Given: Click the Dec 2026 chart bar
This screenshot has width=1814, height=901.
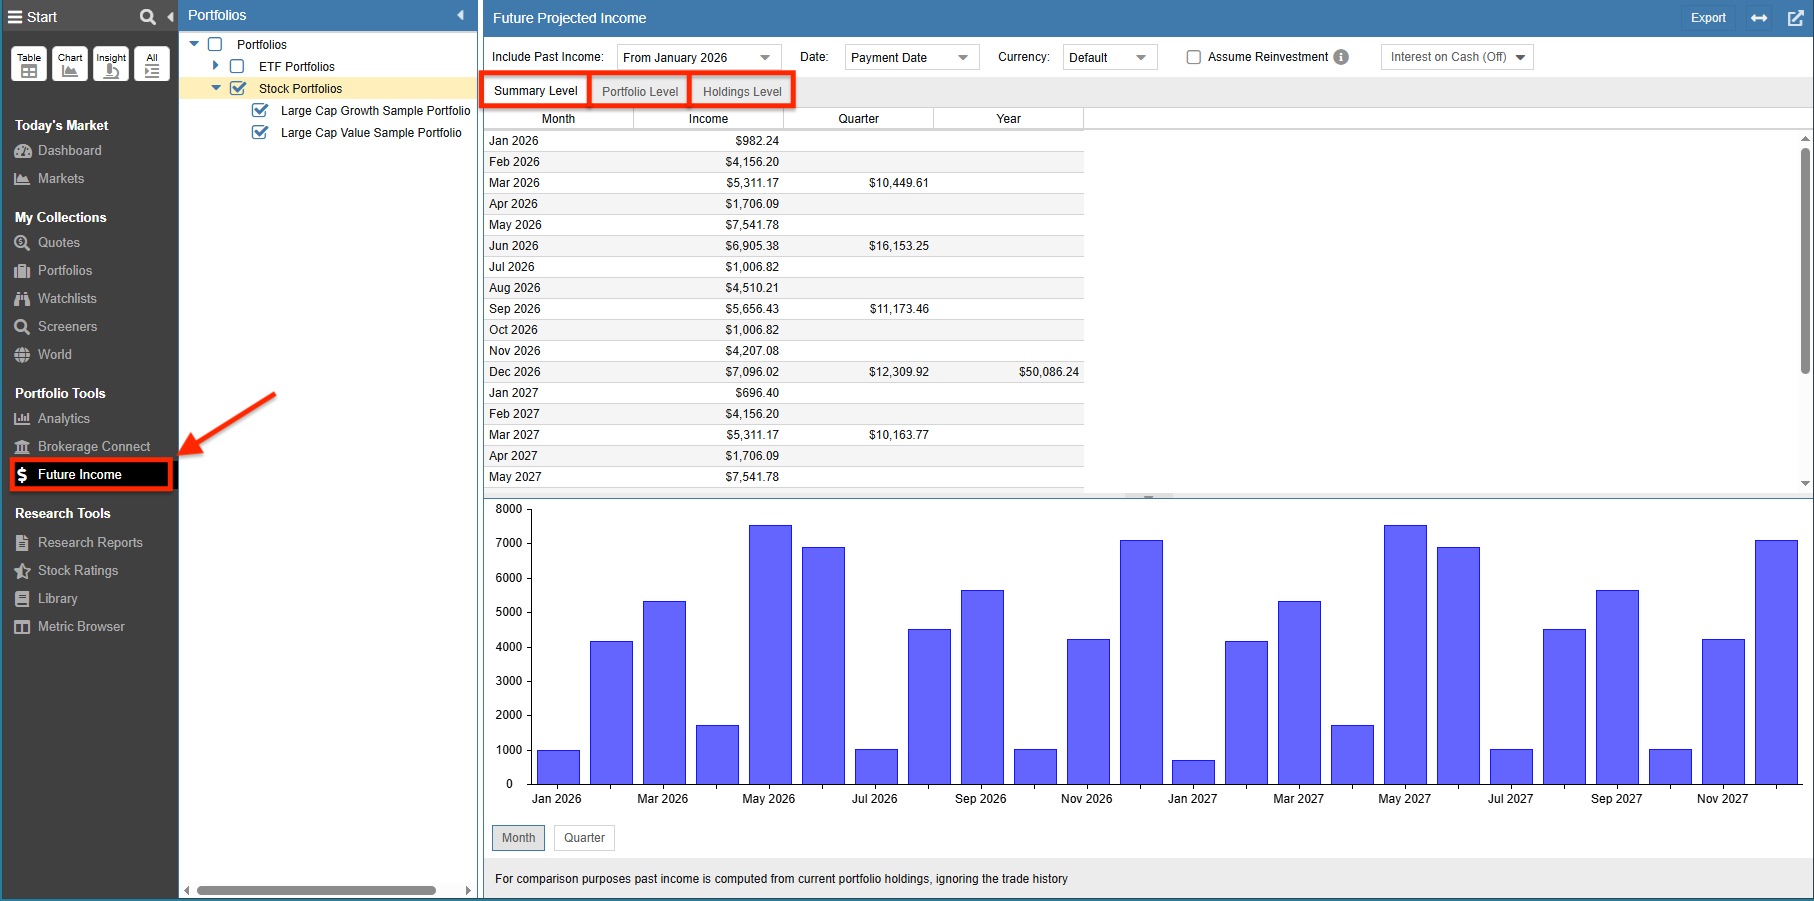Looking at the screenshot, I should click(1141, 662).
